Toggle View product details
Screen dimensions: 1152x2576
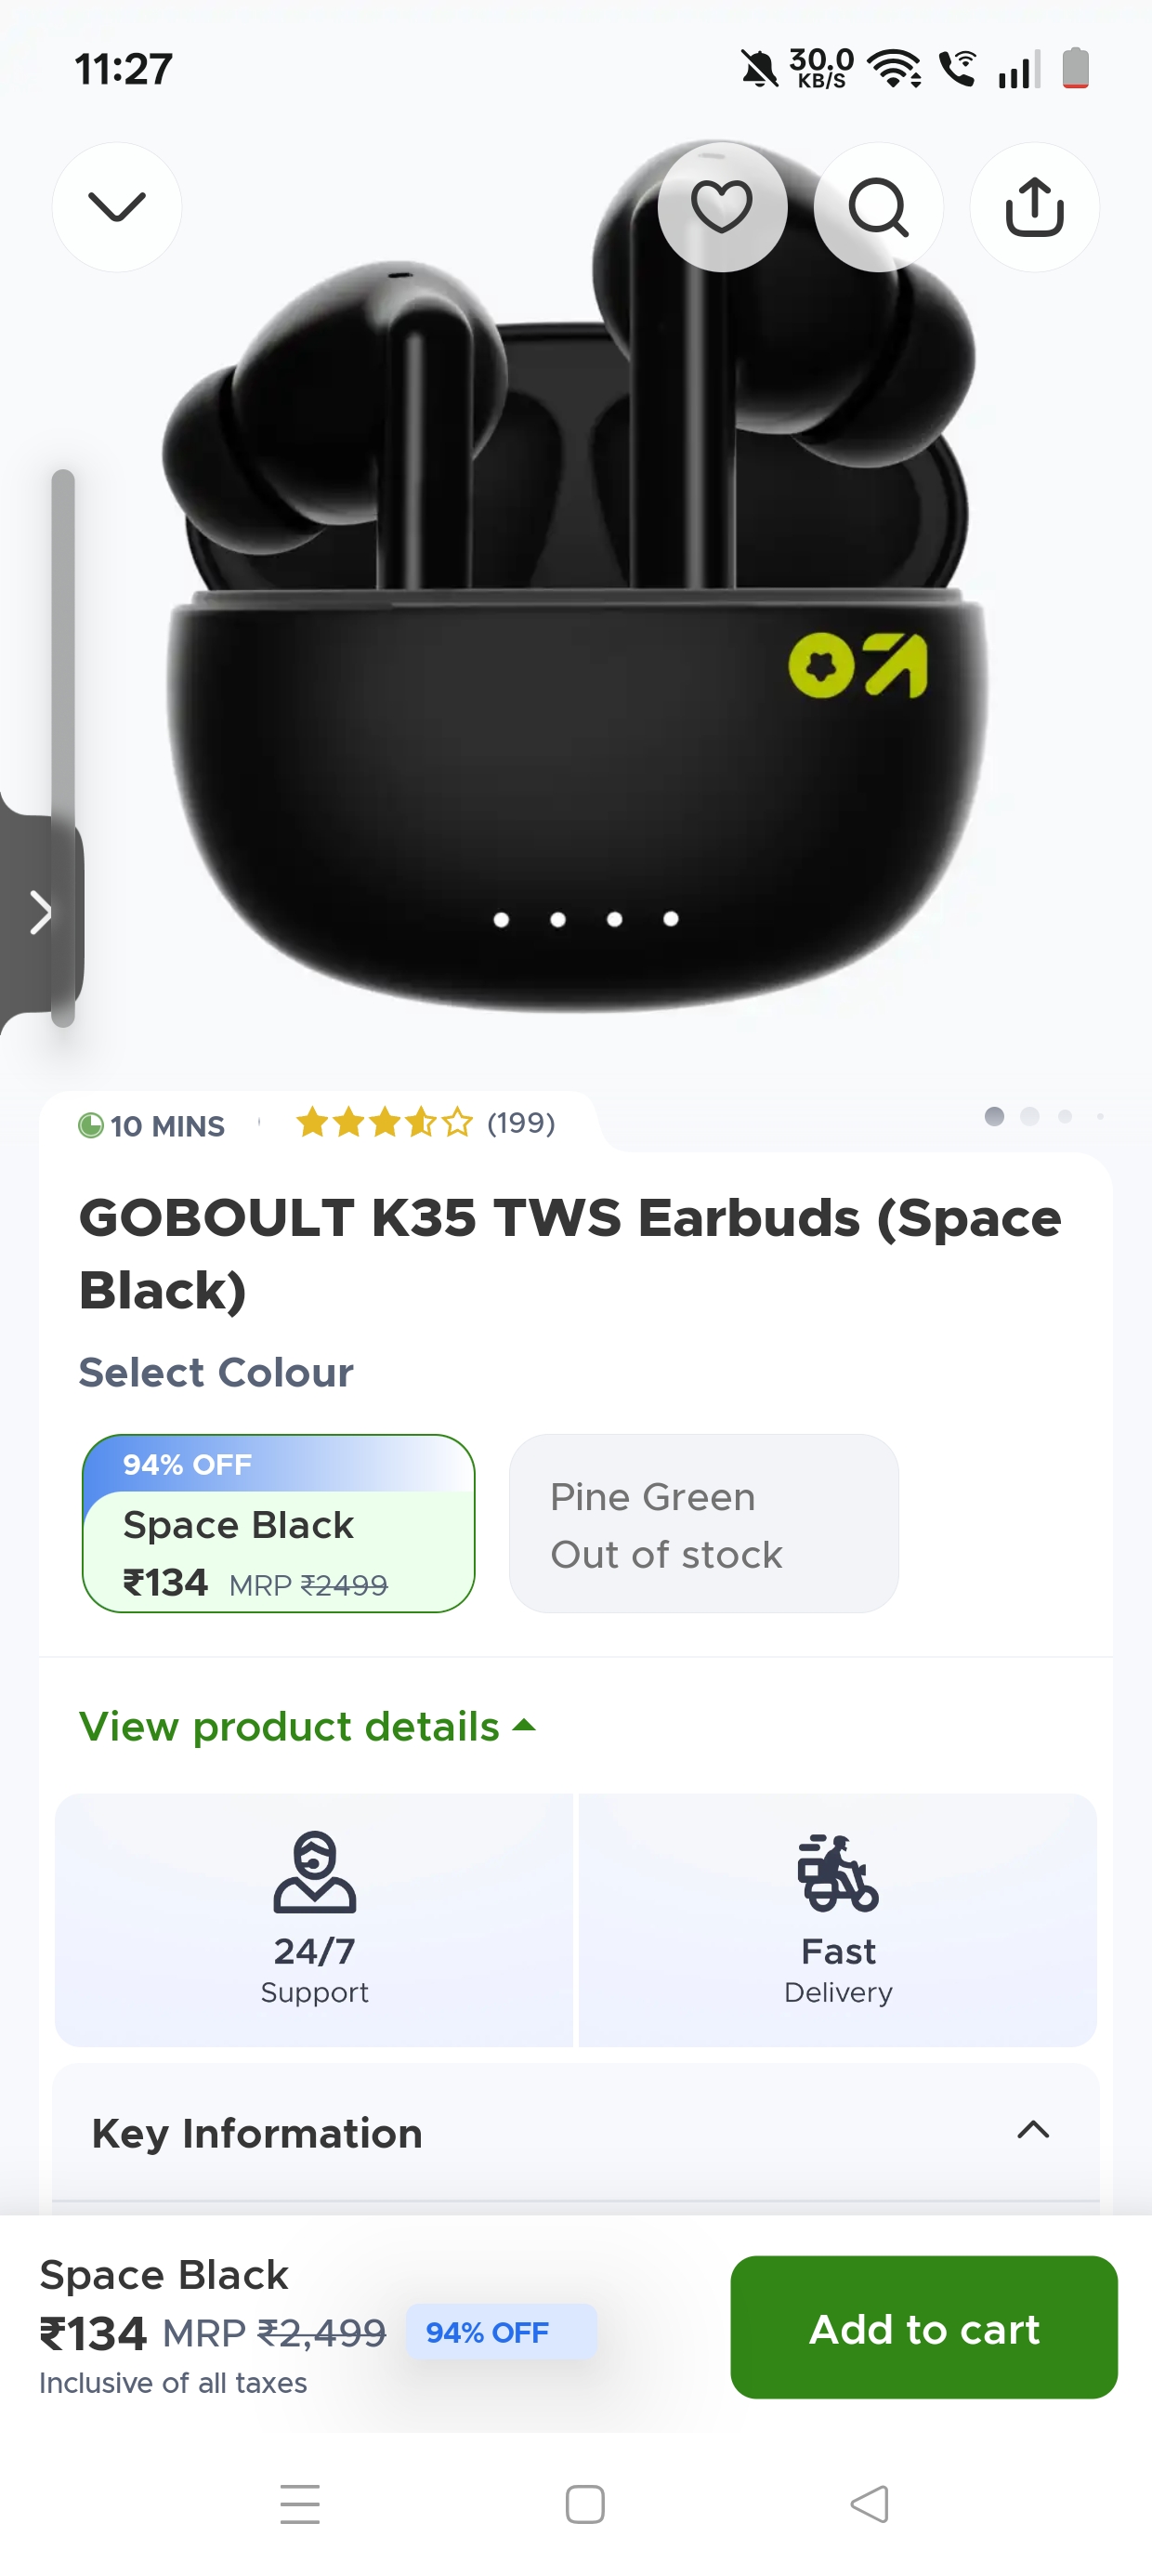pyautogui.click(x=307, y=1727)
